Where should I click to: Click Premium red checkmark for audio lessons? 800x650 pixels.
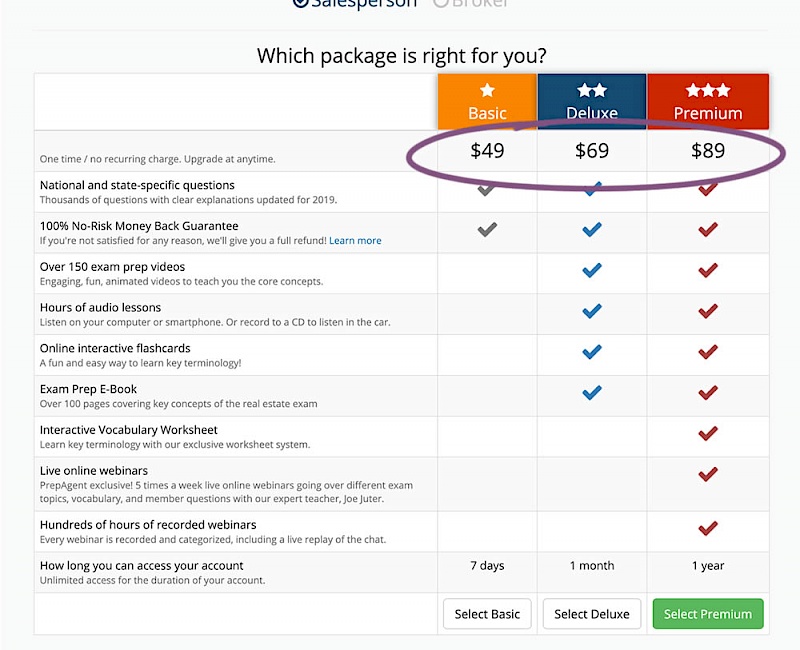coord(708,312)
